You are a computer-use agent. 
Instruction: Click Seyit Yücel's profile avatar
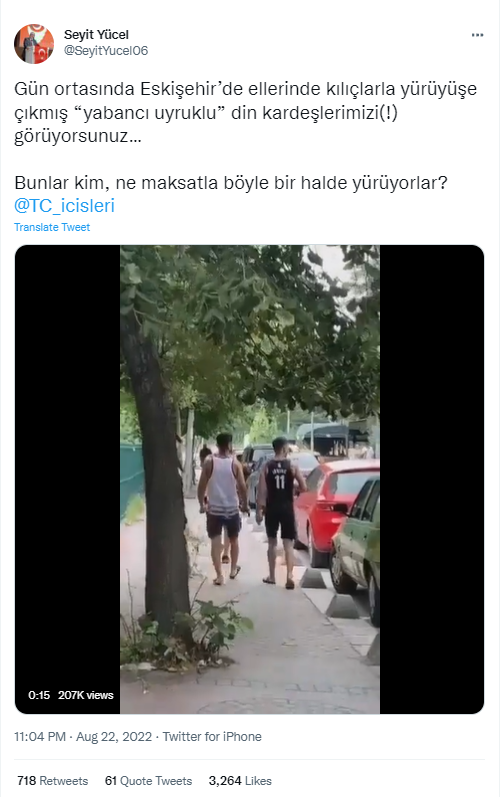coord(34,44)
